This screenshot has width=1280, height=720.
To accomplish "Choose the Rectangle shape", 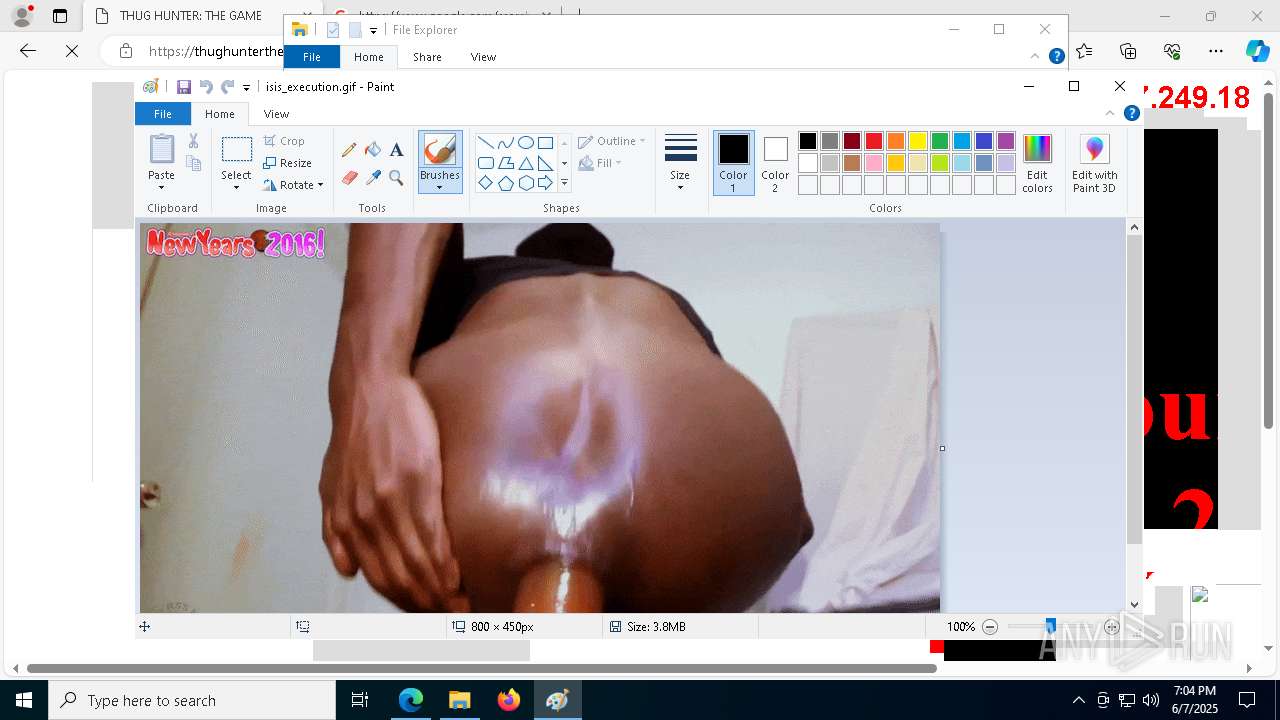I will point(545,142).
